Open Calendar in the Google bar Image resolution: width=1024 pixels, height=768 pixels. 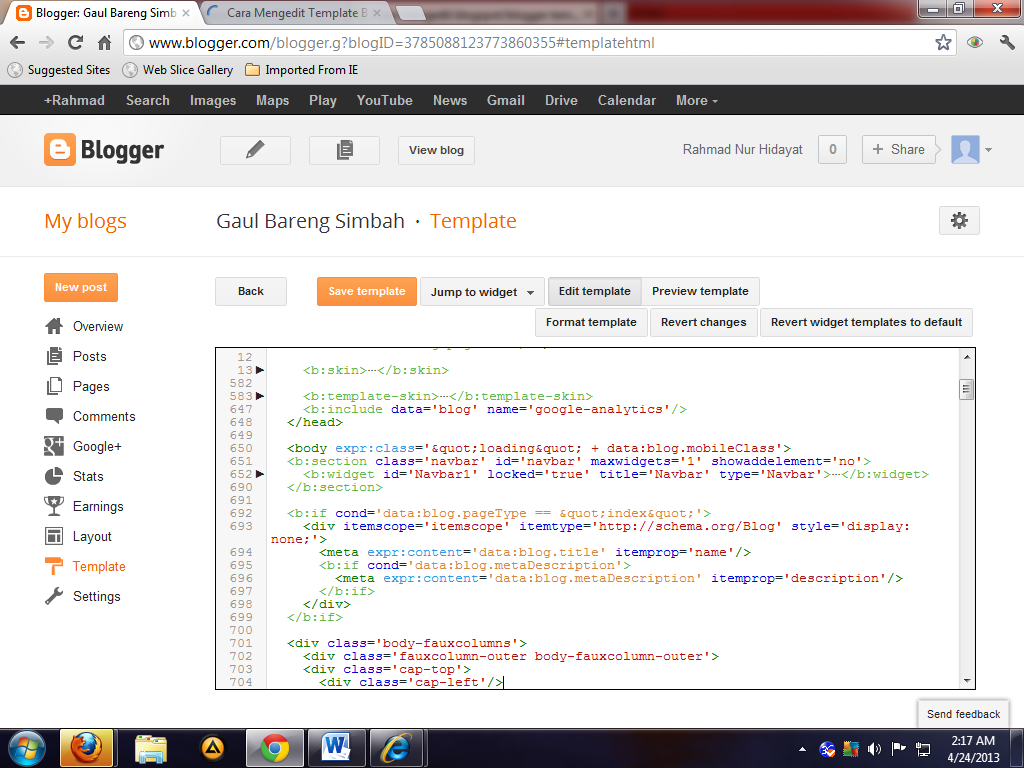pyautogui.click(x=627, y=101)
